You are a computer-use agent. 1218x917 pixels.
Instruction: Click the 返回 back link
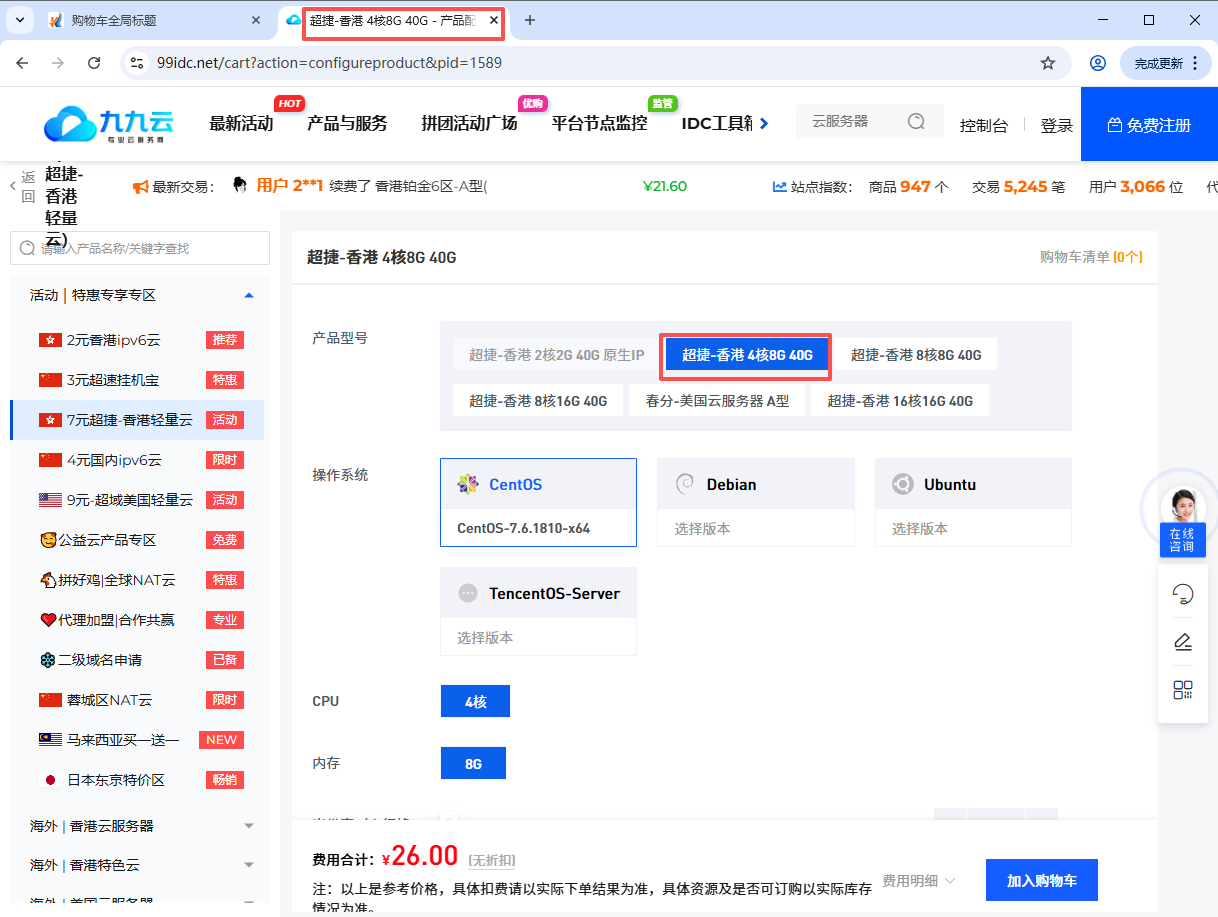pos(23,186)
